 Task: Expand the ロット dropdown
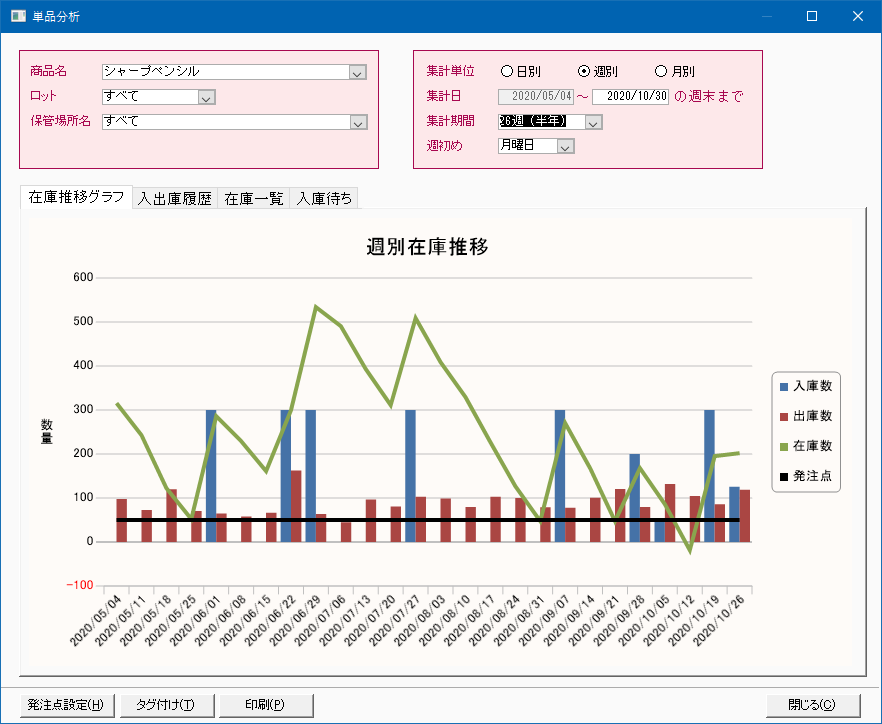pos(206,97)
